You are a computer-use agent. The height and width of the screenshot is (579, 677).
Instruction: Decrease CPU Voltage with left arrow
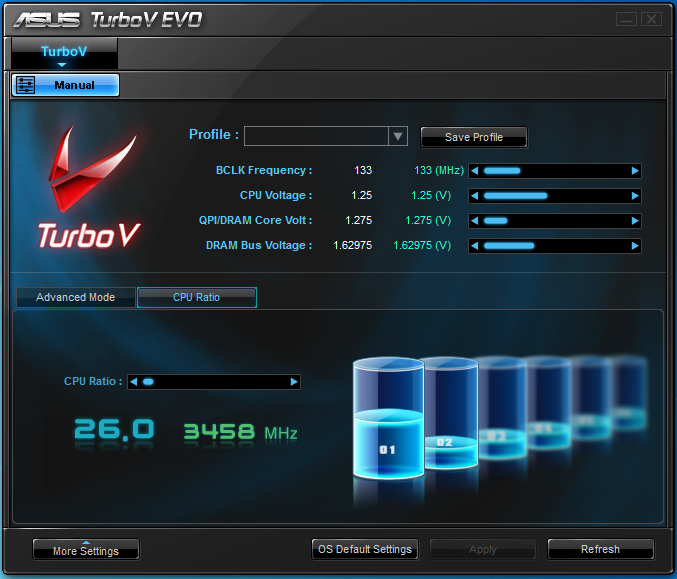(475, 196)
